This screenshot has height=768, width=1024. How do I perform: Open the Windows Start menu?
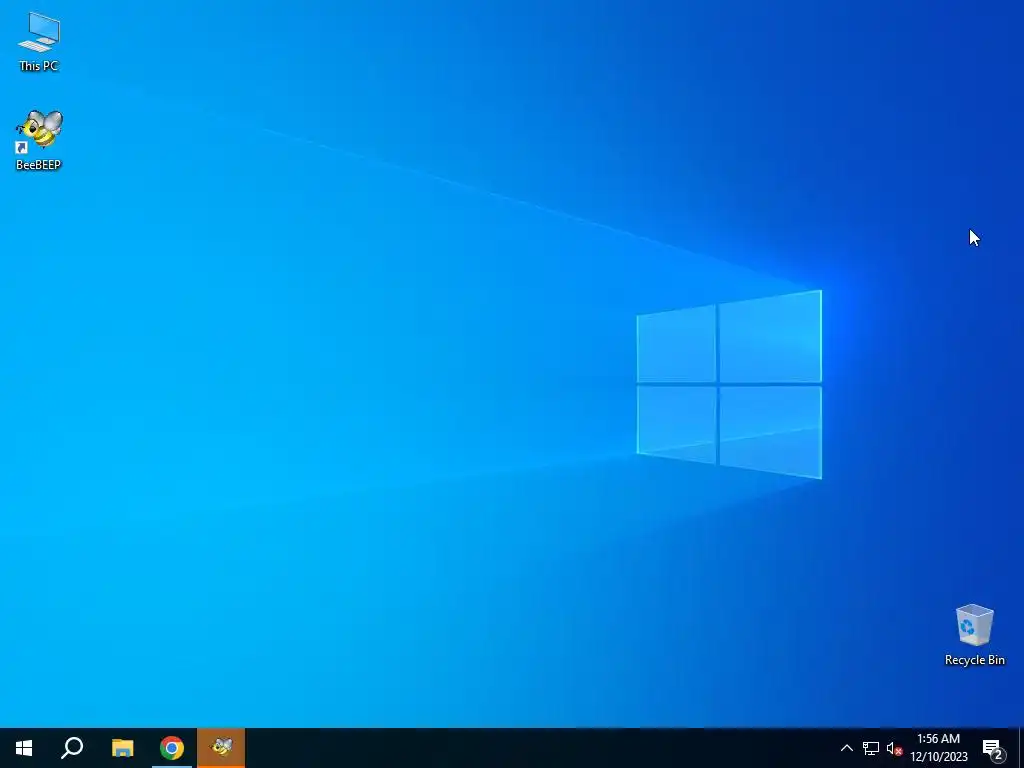click(24, 748)
